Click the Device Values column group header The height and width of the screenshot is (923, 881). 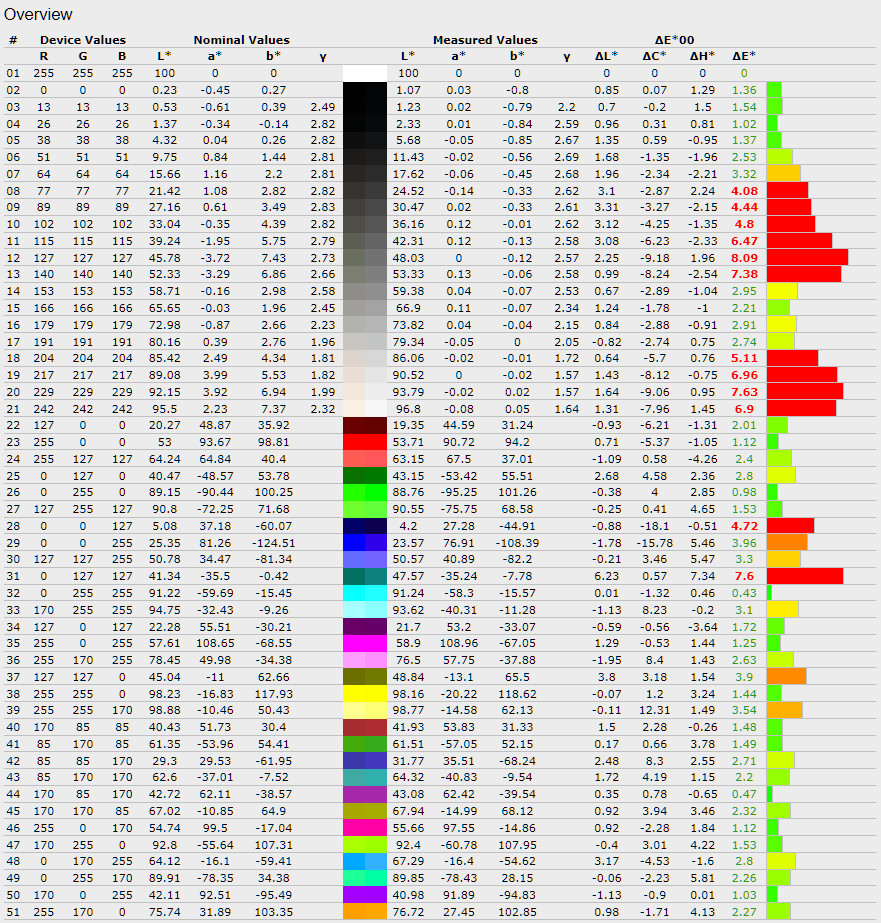click(82, 40)
